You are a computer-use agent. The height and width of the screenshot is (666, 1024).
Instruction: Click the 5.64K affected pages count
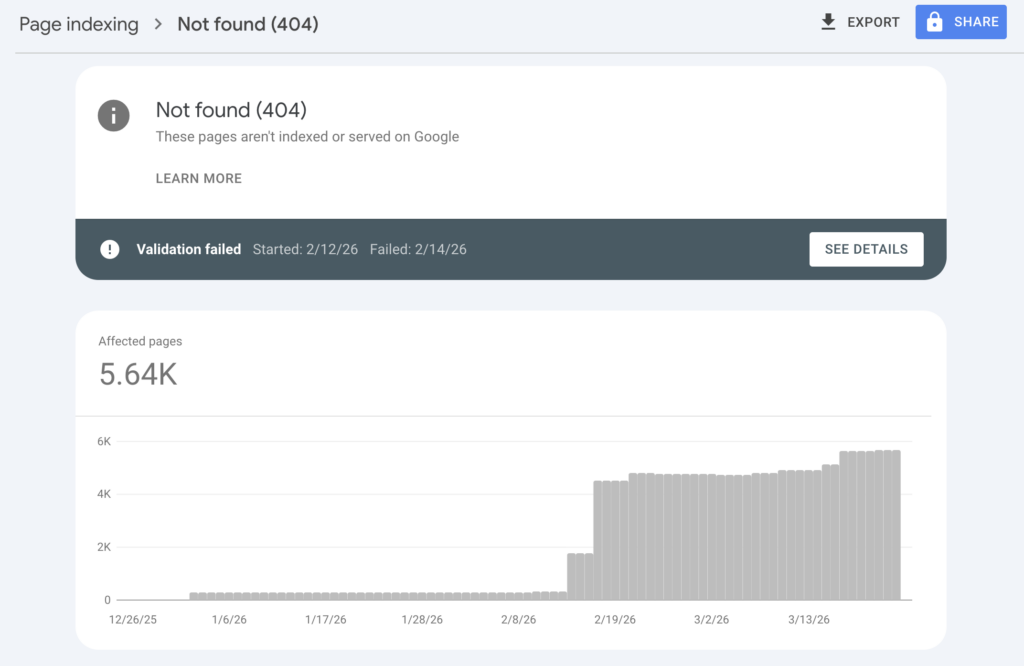(138, 374)
